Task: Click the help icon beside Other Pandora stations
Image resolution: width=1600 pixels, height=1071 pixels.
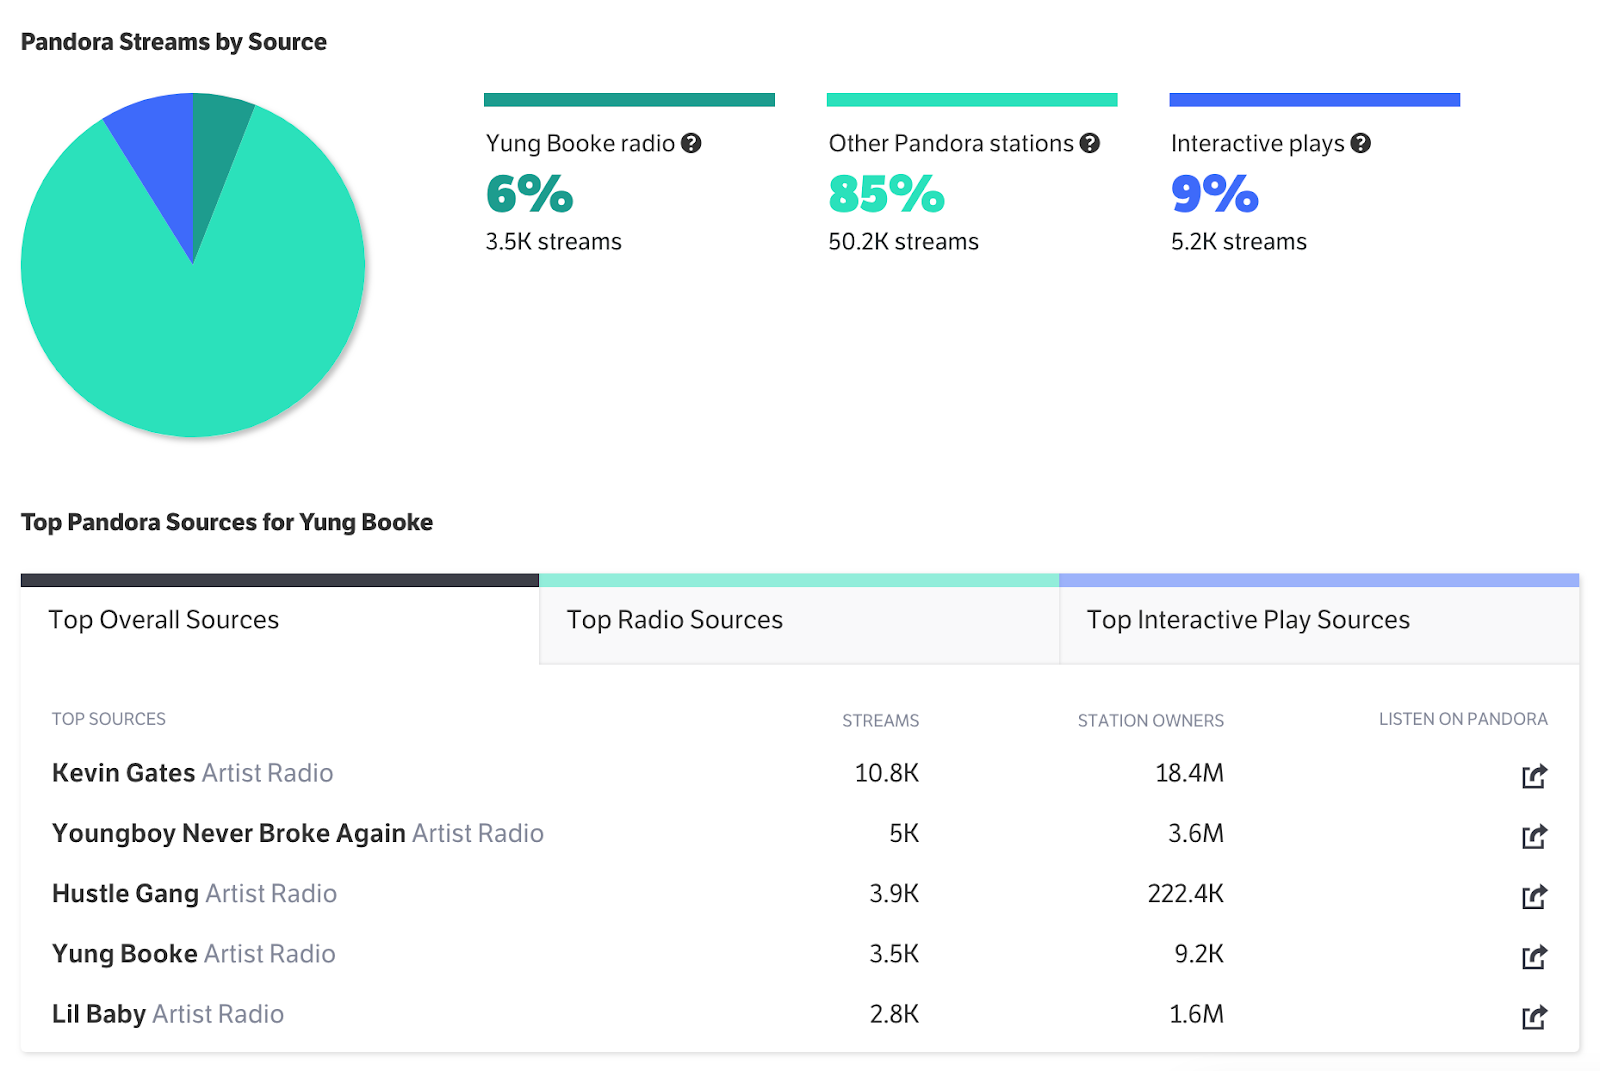Action: coord(1090,143)
